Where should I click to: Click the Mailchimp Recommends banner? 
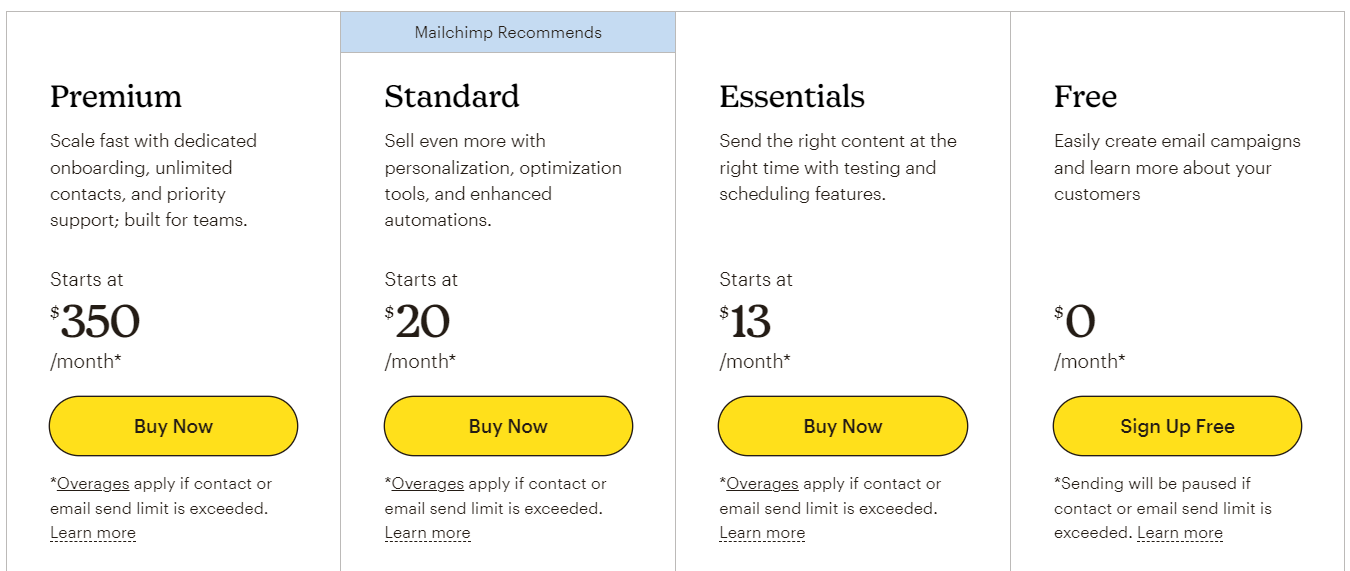508,33
